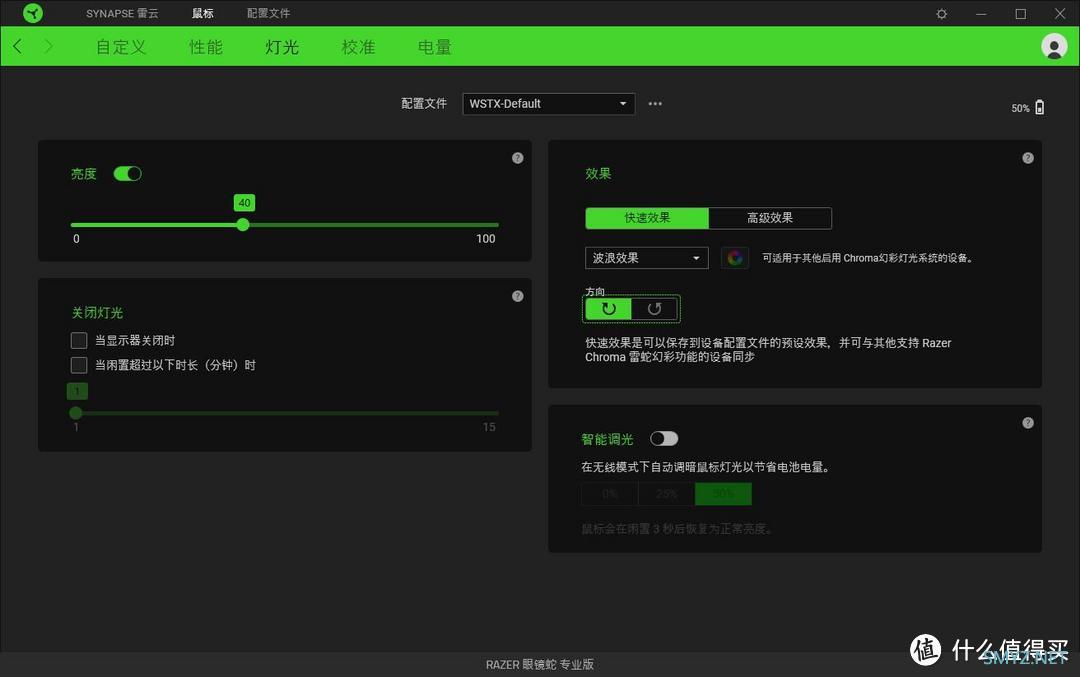Expand the 波浪效果 effect dropdown
1080x677 pixels.
[x=647, y=258]
